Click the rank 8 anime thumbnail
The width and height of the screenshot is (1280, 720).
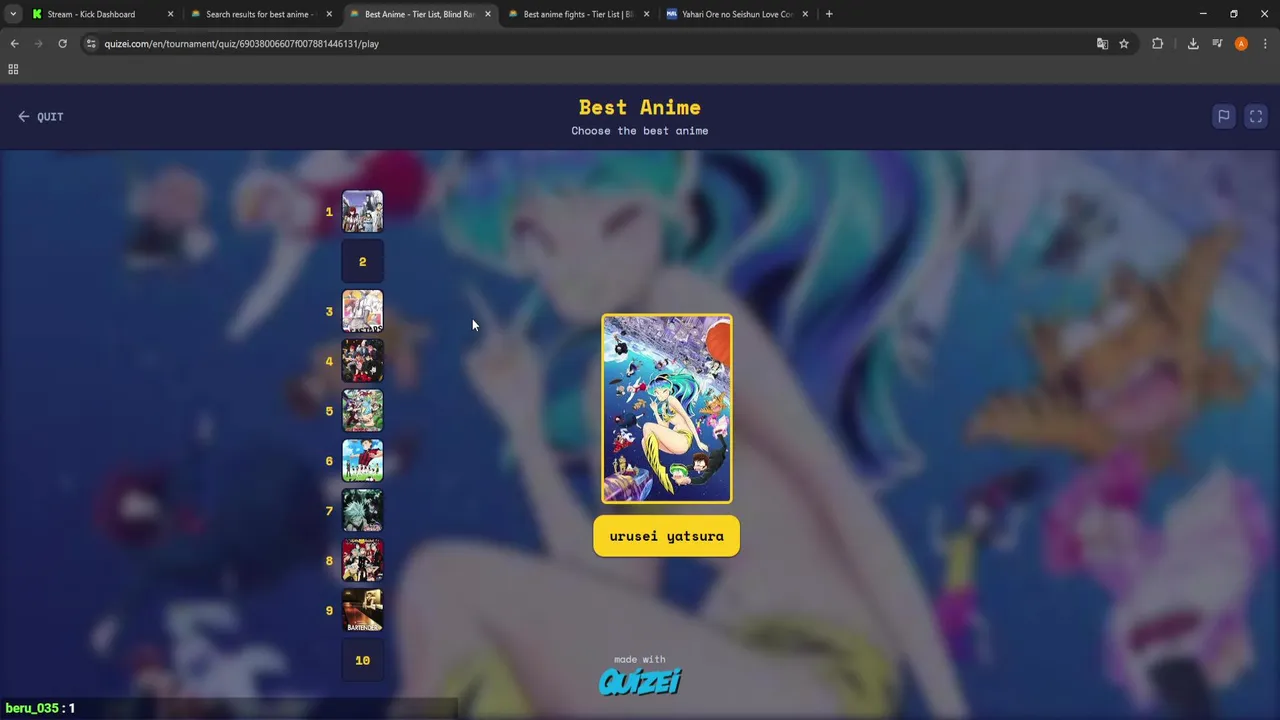(x=362, y=560)
